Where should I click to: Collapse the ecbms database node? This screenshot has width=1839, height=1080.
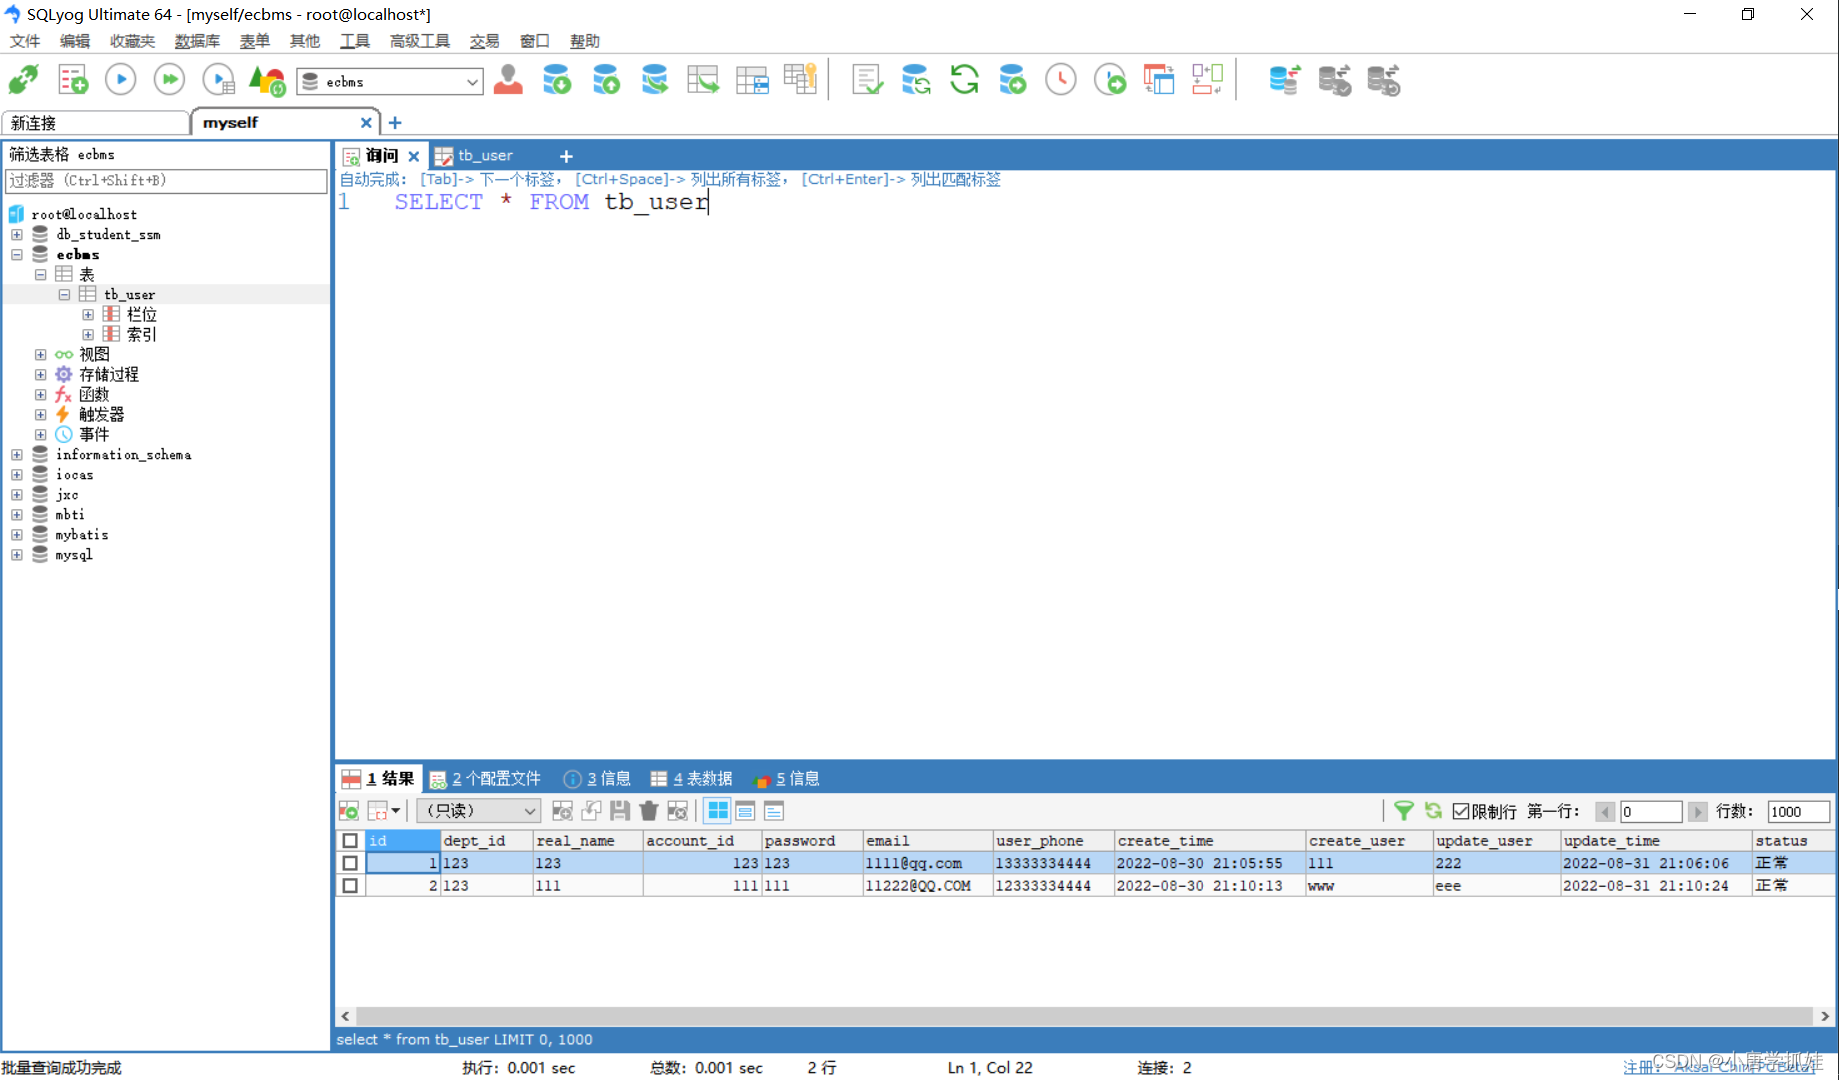(x=17, y=255)
